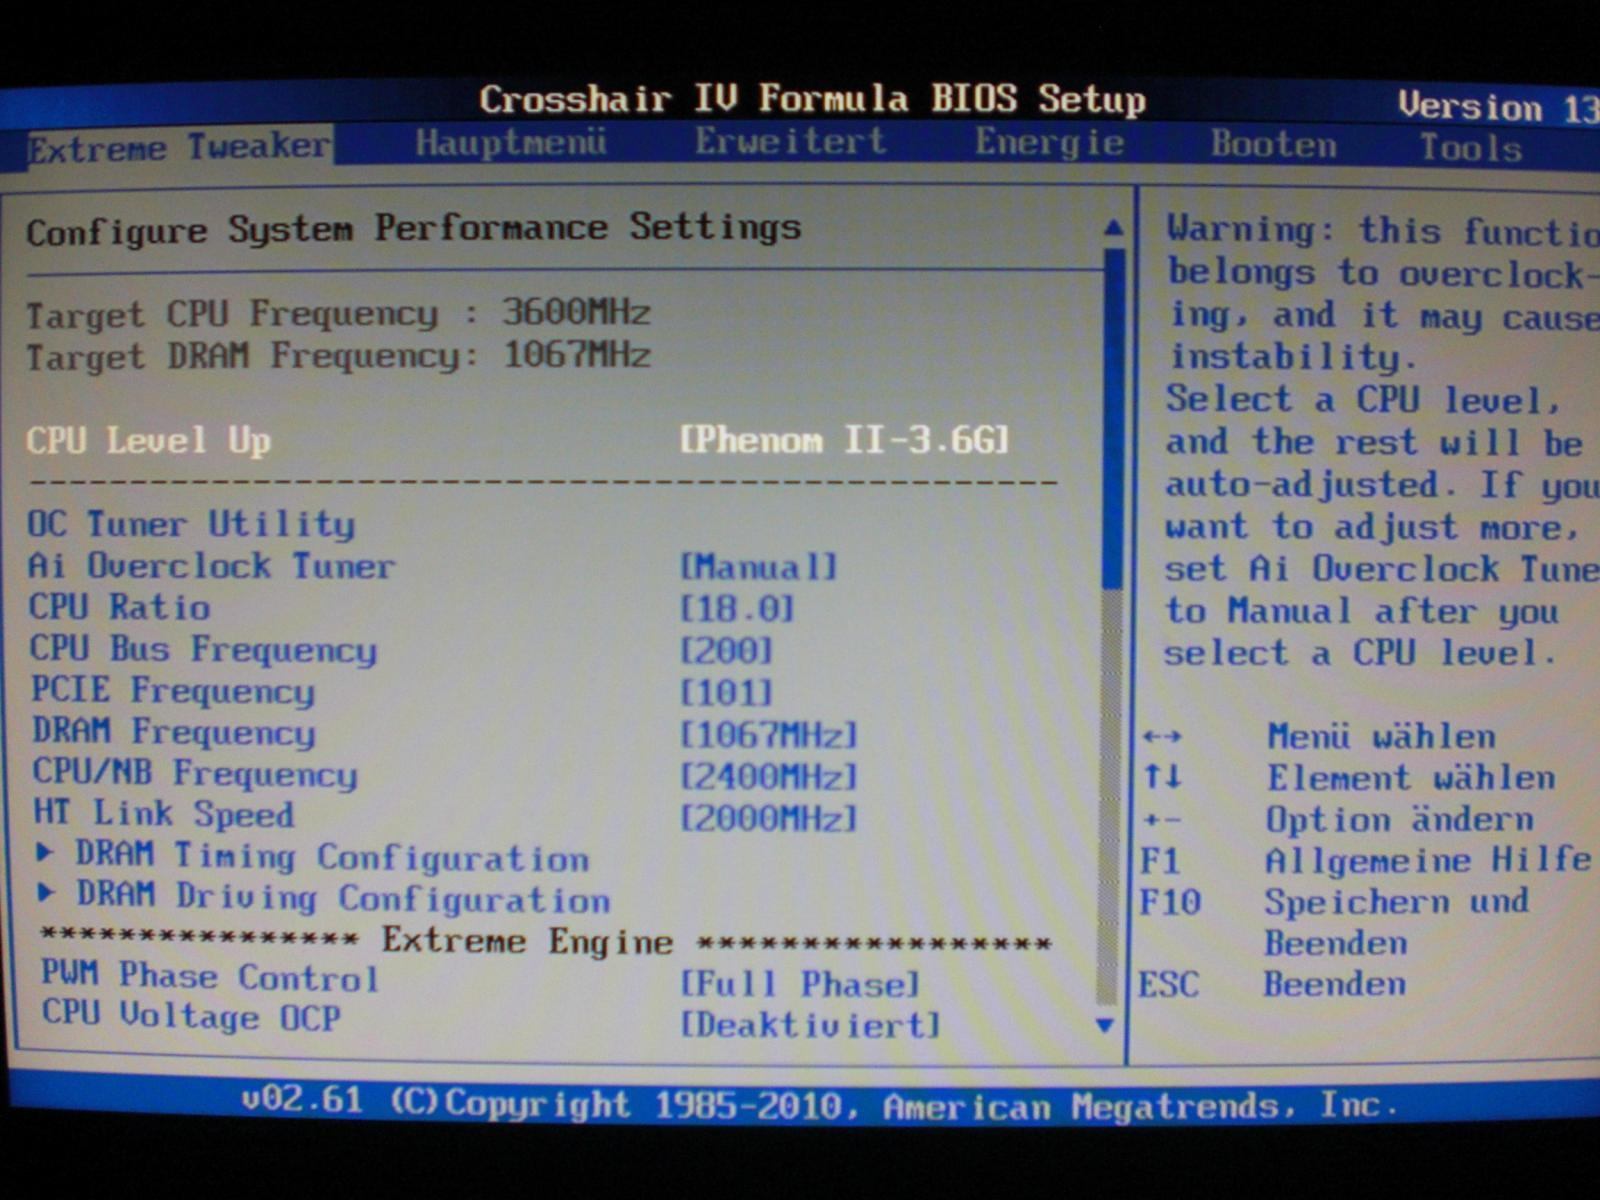The width and height of the screenshot is (1600, 1200).
Task: Click the Crosshair IV Formula BIOS Setup title
Action: click(x=812, y=99)
